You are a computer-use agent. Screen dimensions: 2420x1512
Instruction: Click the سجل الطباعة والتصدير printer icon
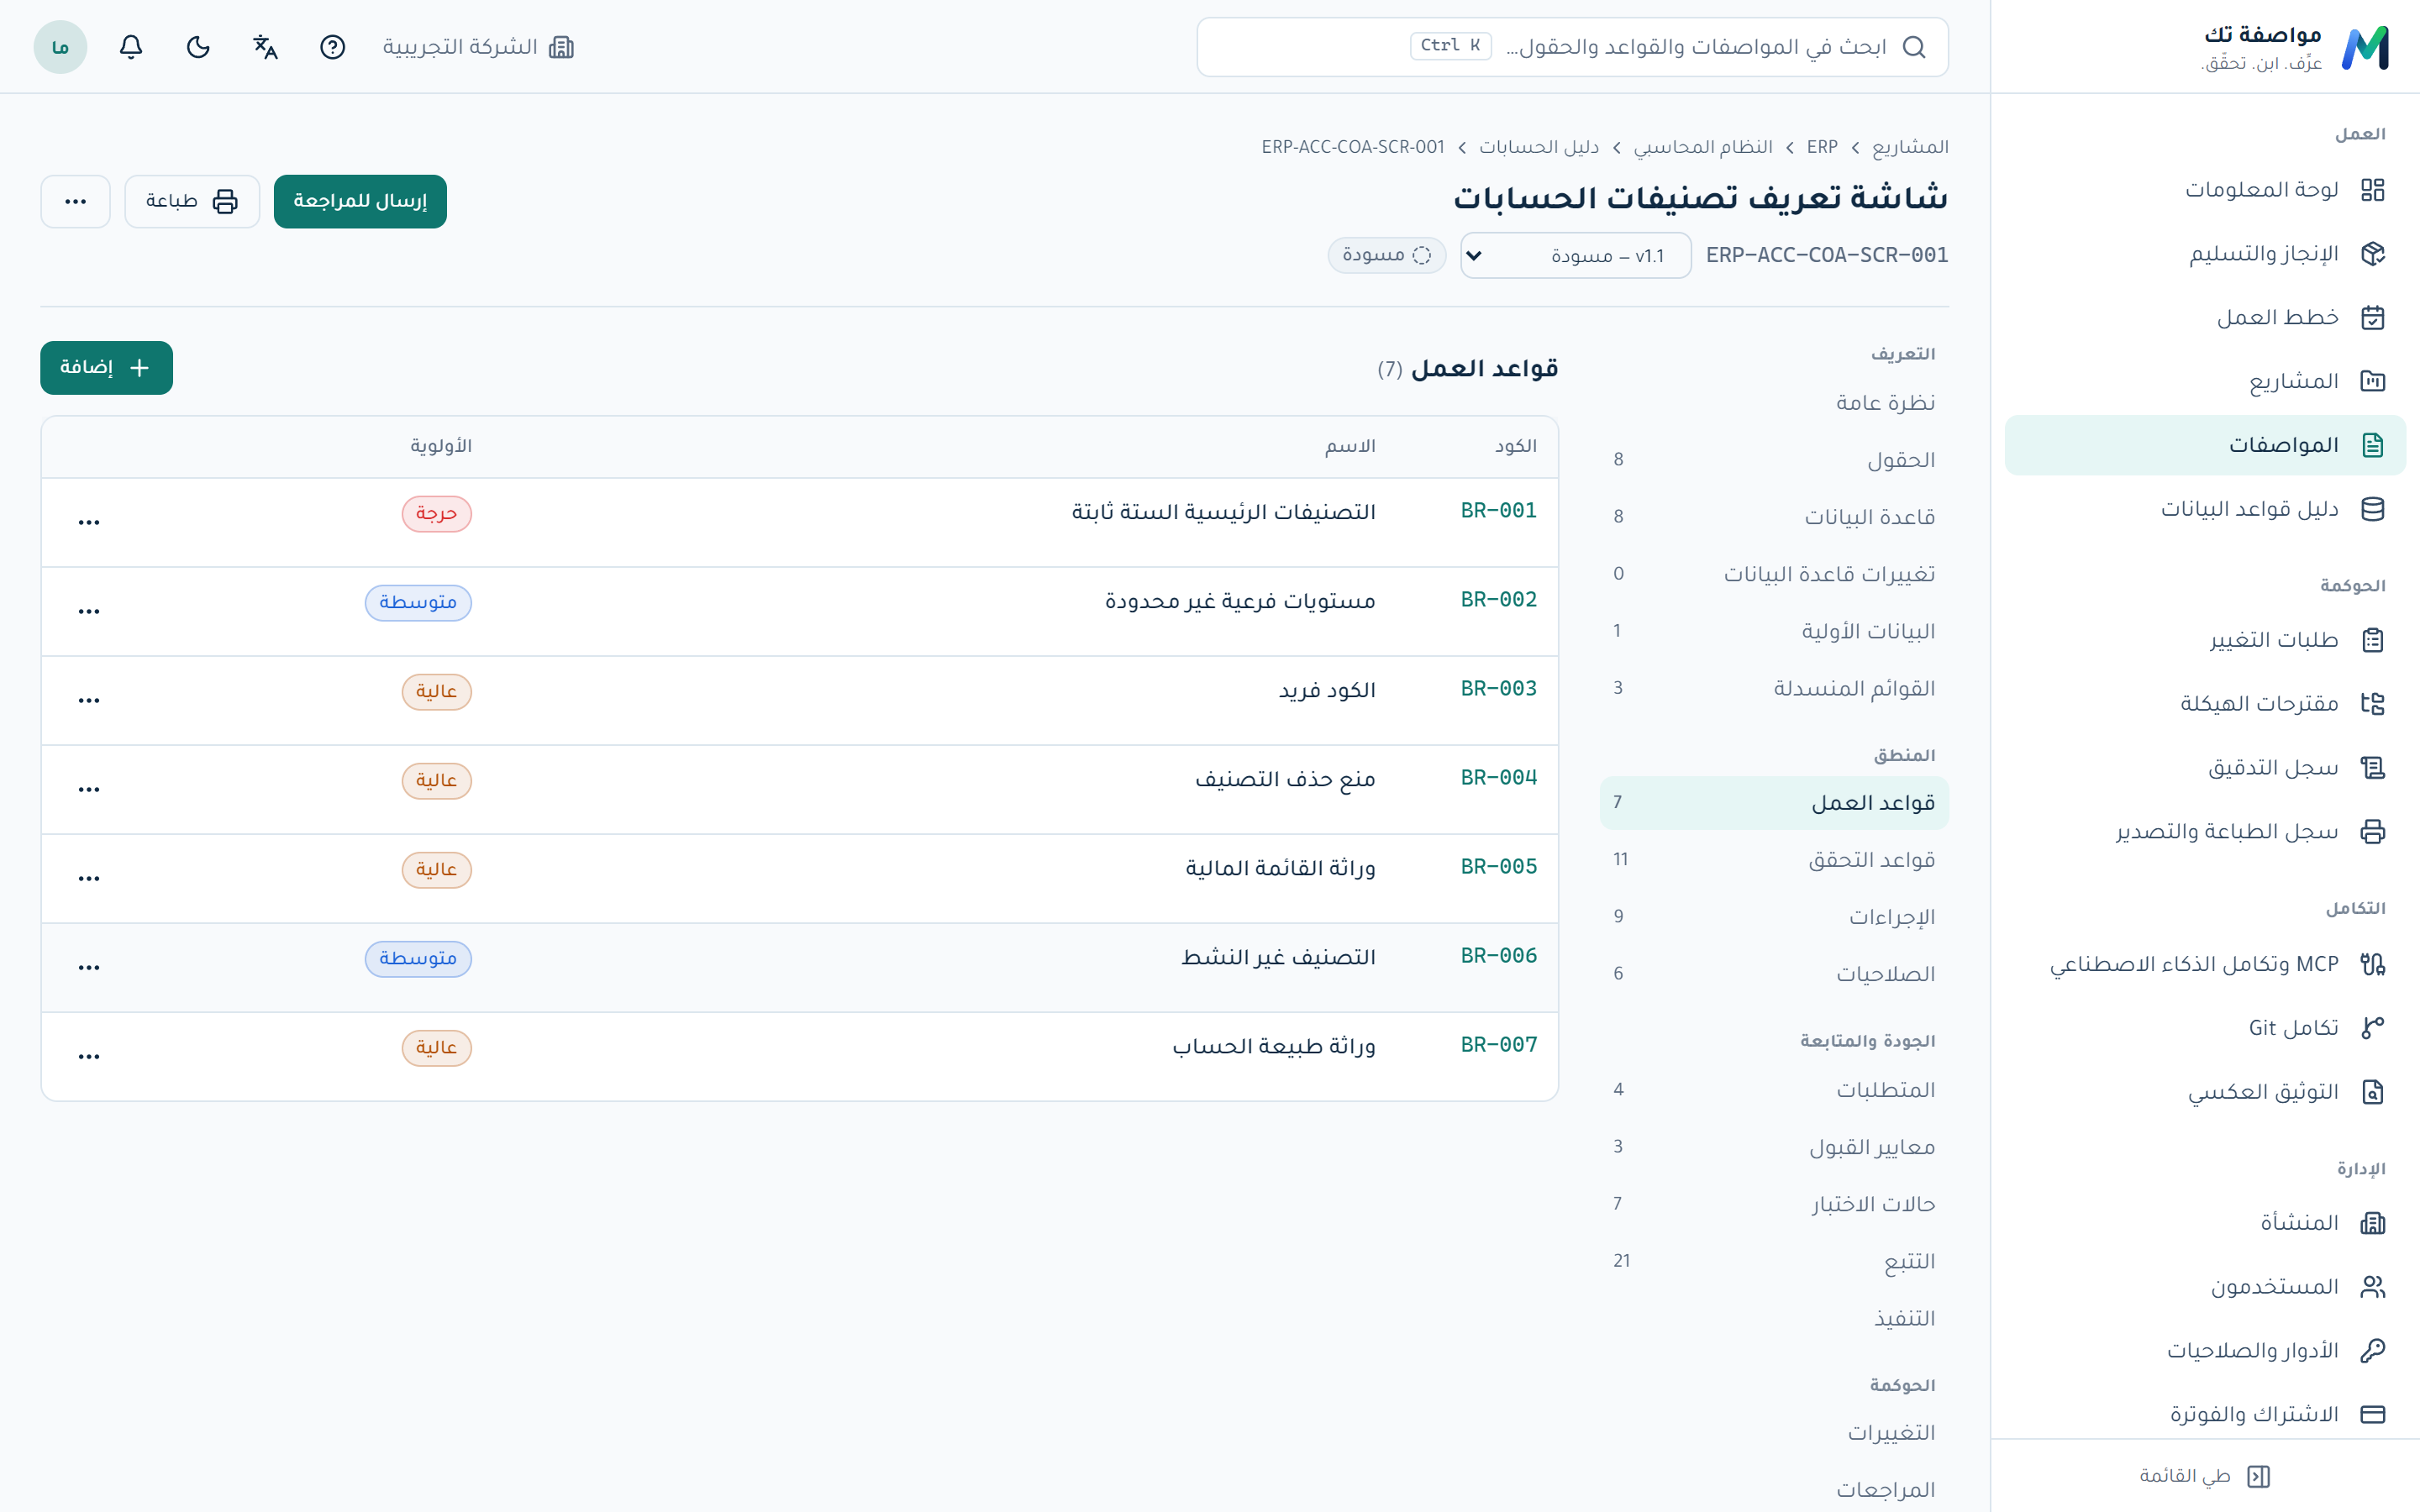click(x=2372, y=832)
